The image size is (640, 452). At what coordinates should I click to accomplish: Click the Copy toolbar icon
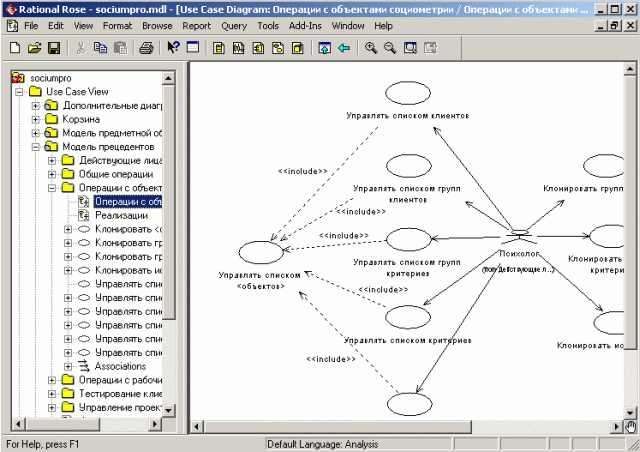pos(100,47)
